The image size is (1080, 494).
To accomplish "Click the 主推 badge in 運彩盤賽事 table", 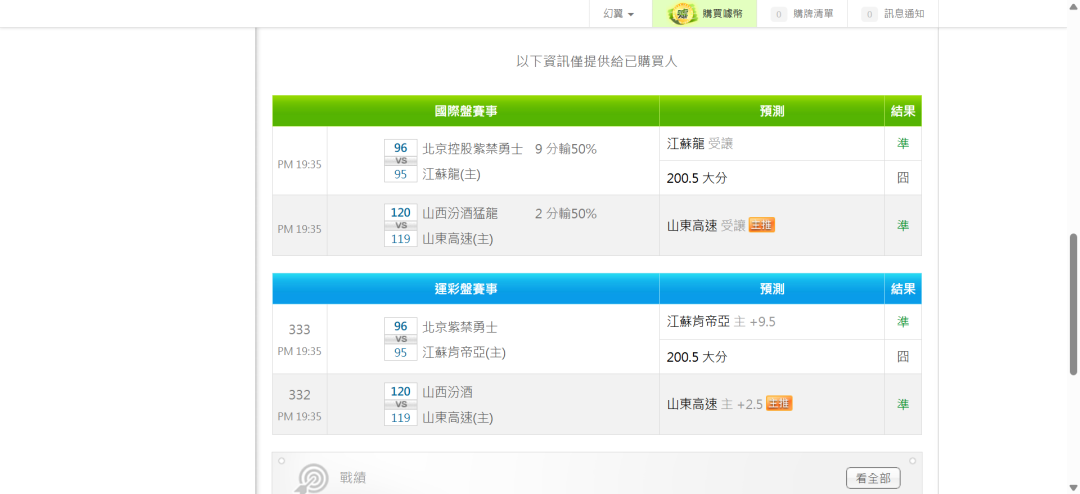I will point(779,404).
